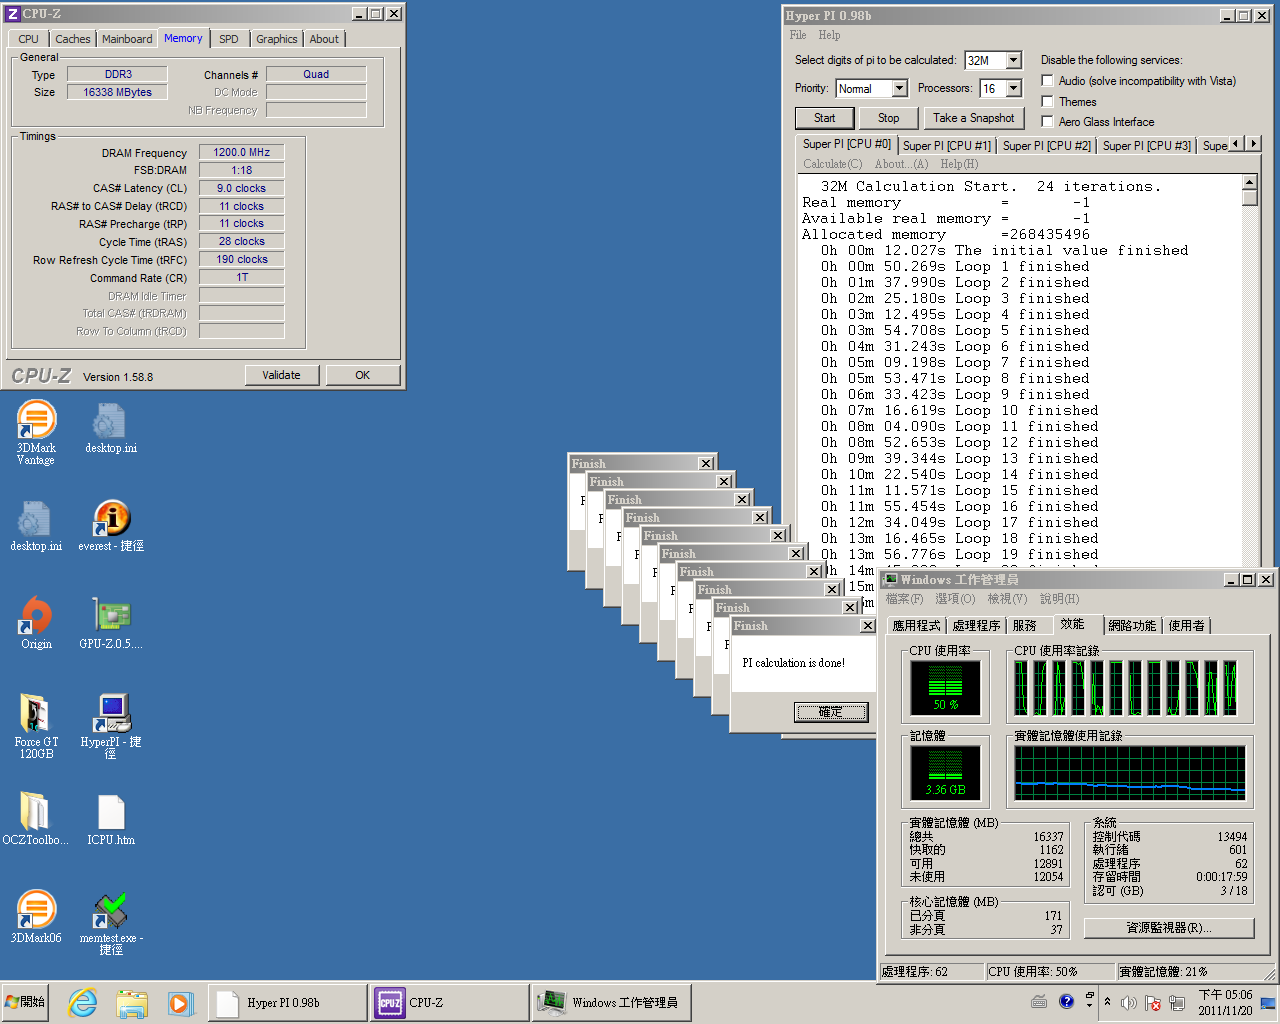1280x1024 pixels.
Task: Click the CPU-Z window title icon
Action: tap(13, 14)
